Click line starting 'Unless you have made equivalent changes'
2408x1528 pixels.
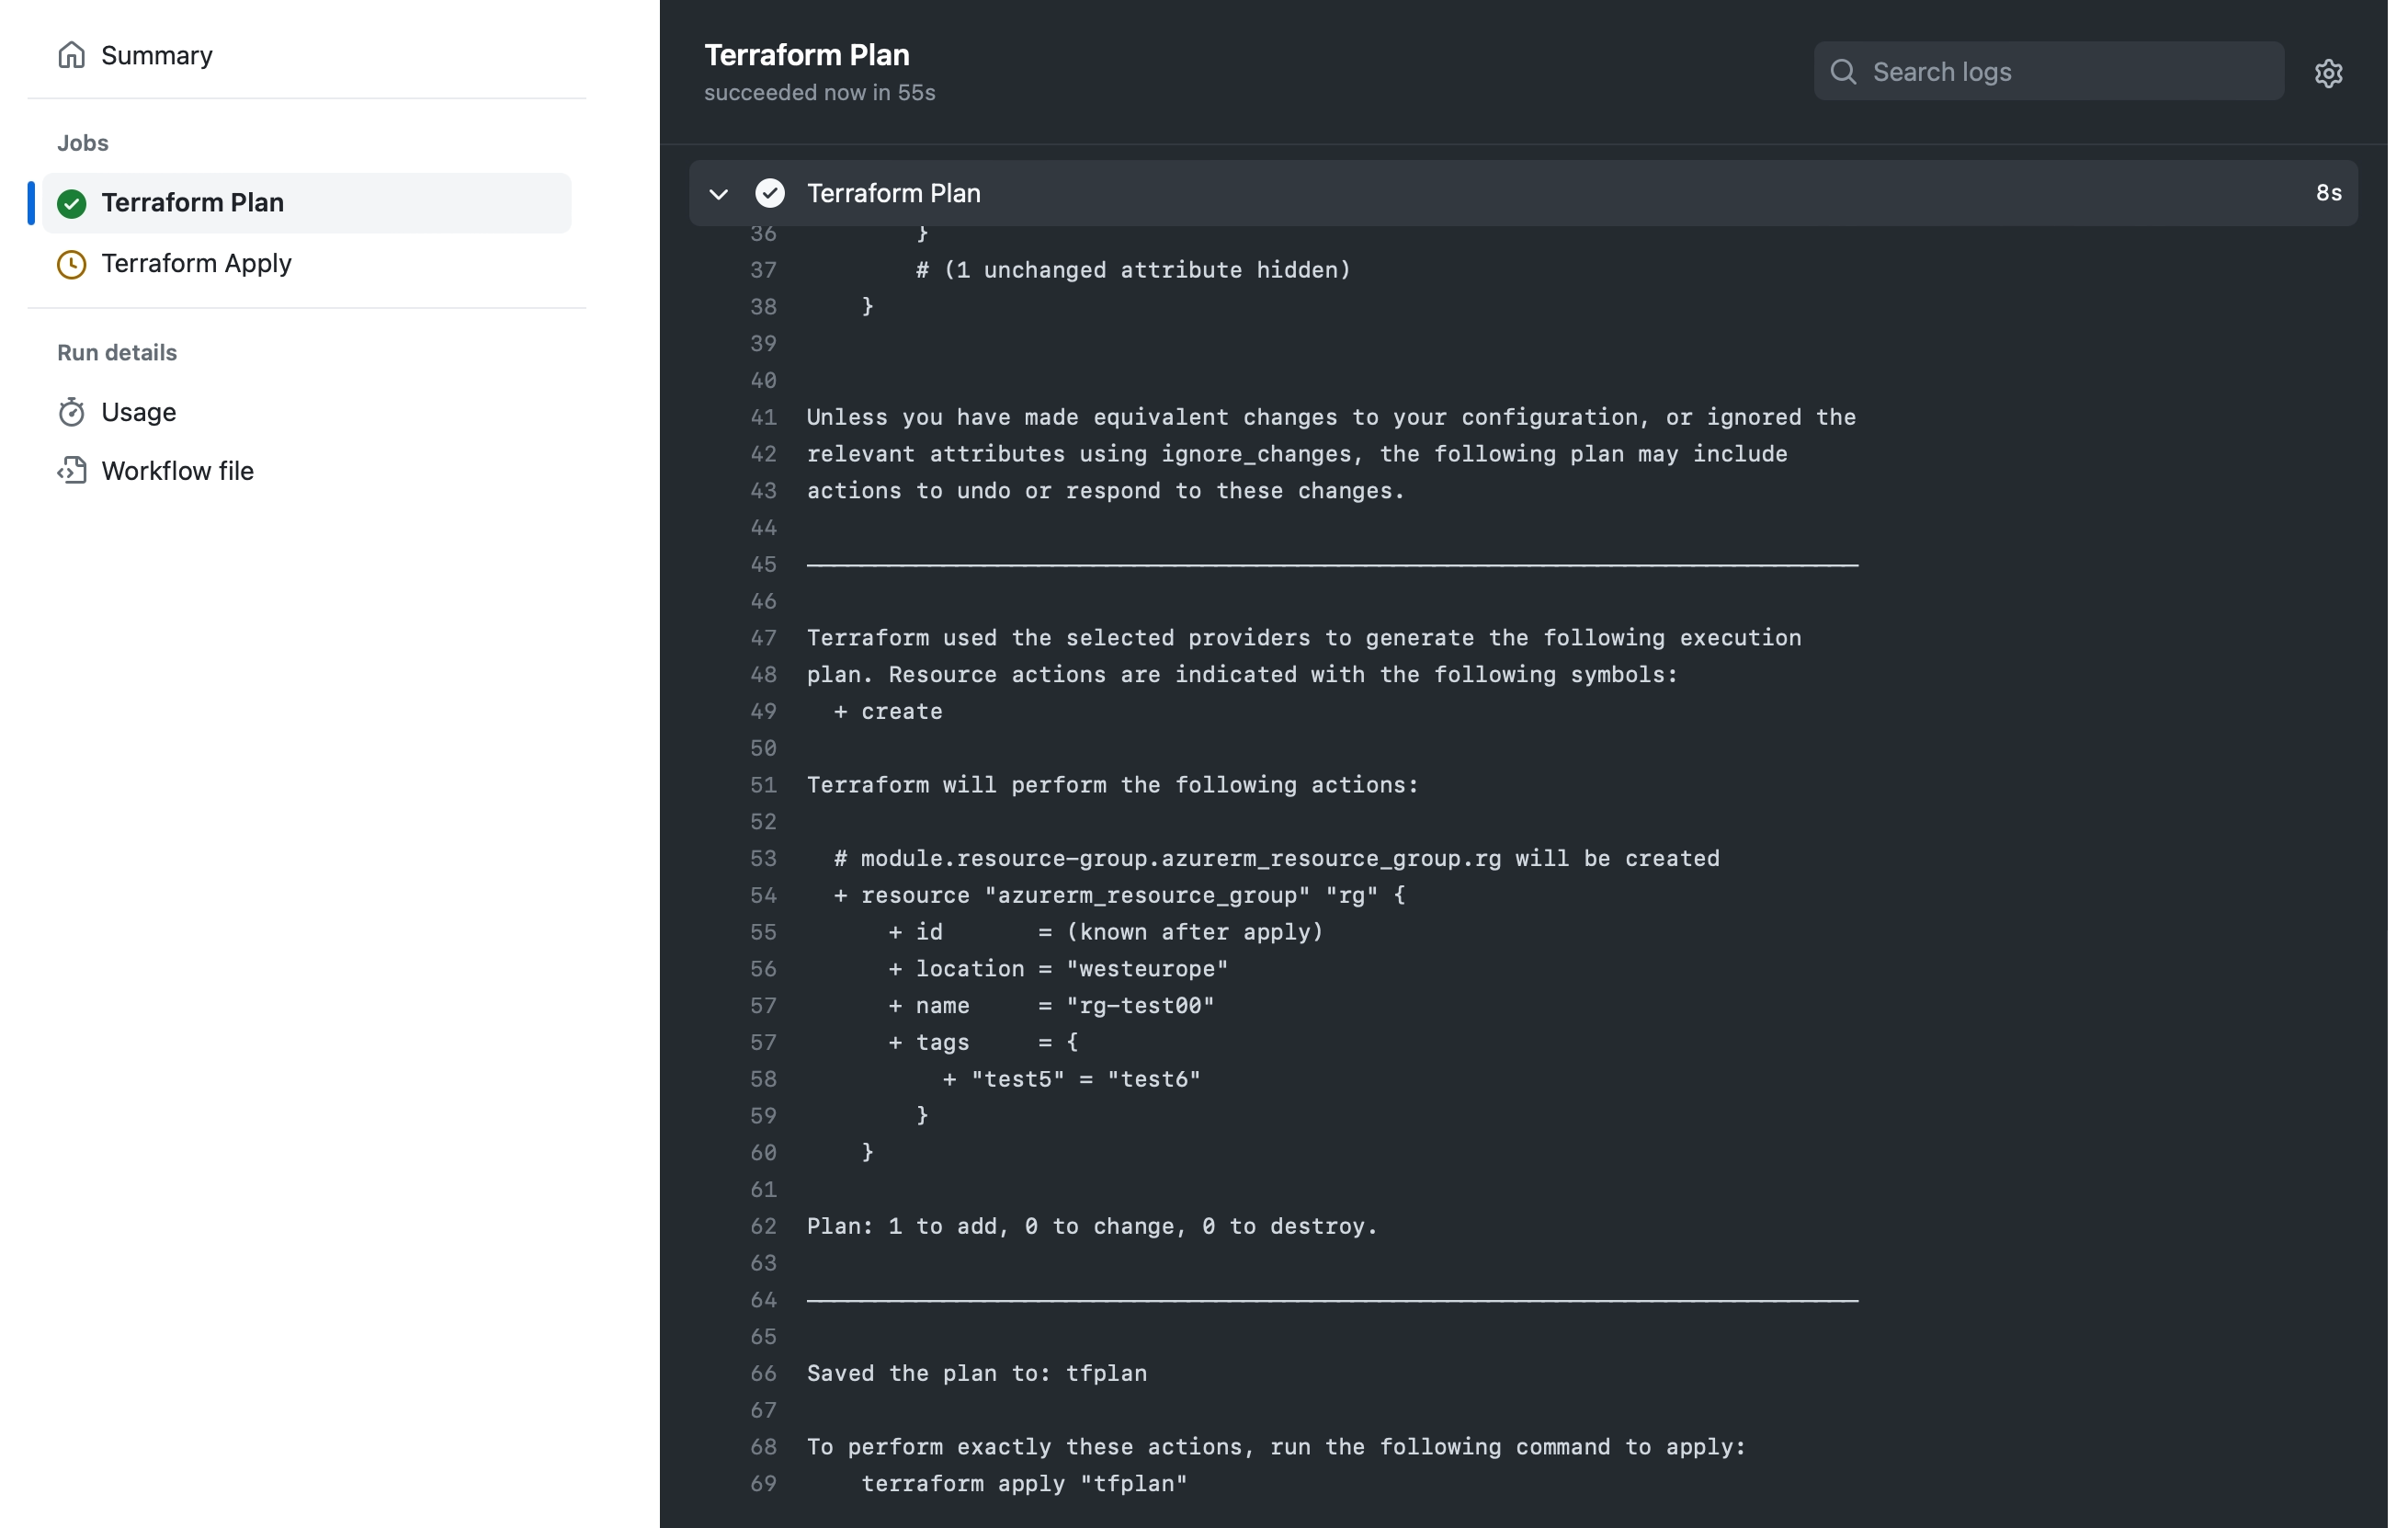[1331, 417]
